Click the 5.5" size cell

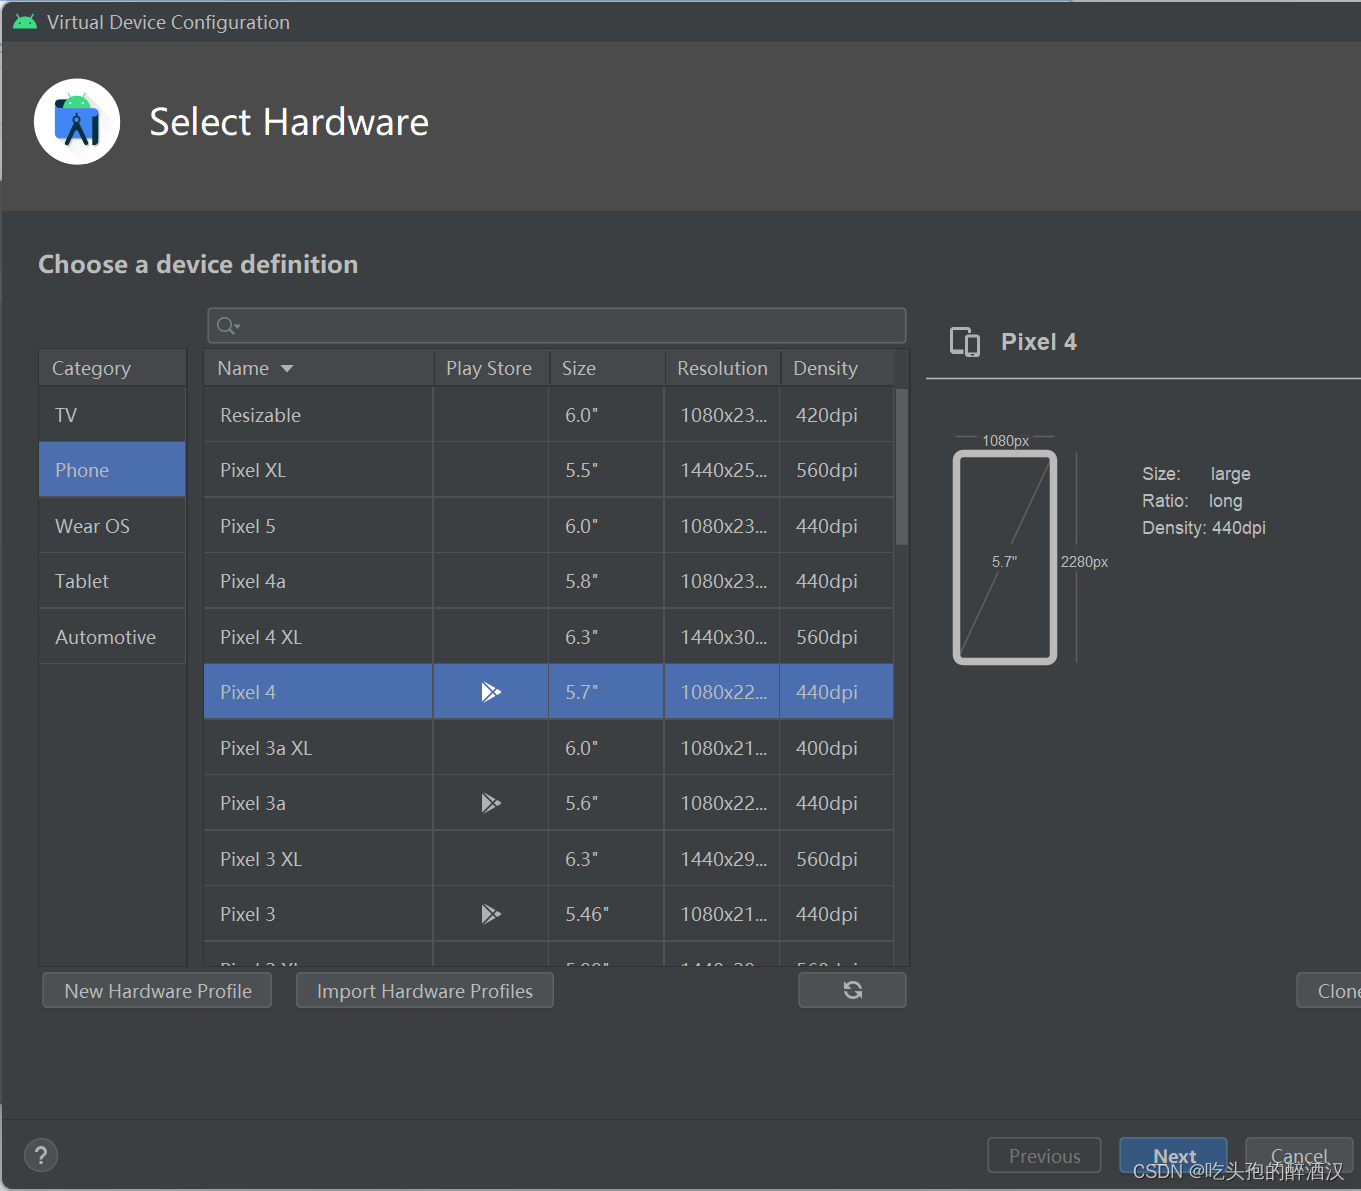coord(606,470)
